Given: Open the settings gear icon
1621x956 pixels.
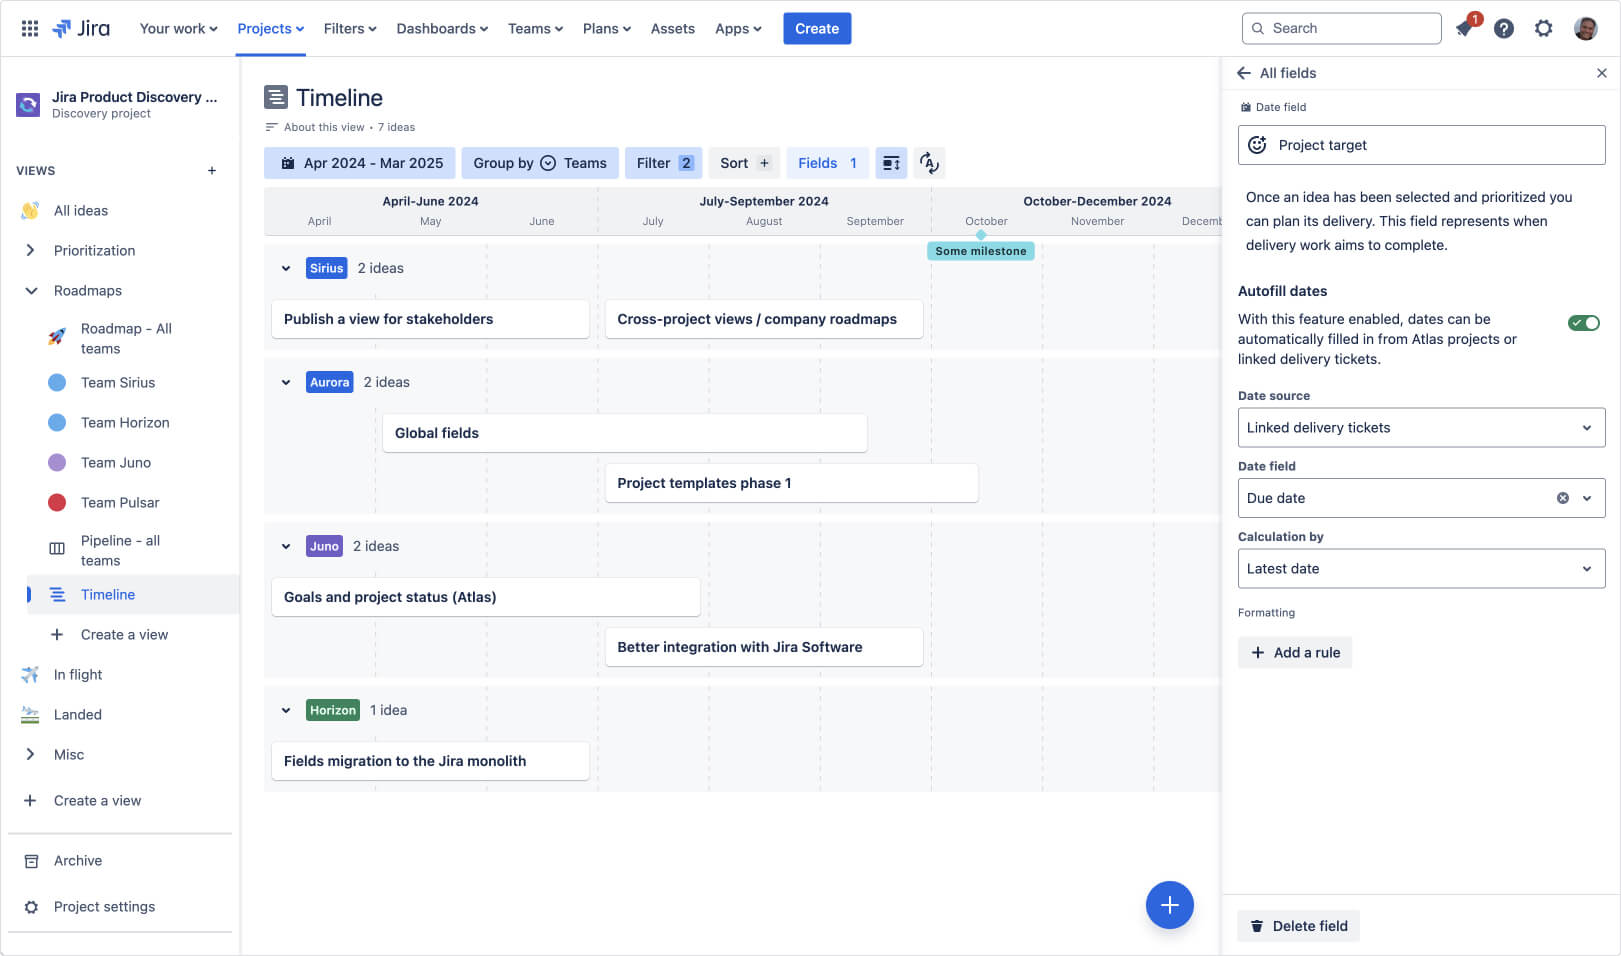Looking at the screenshot, I should (1543, 28).
